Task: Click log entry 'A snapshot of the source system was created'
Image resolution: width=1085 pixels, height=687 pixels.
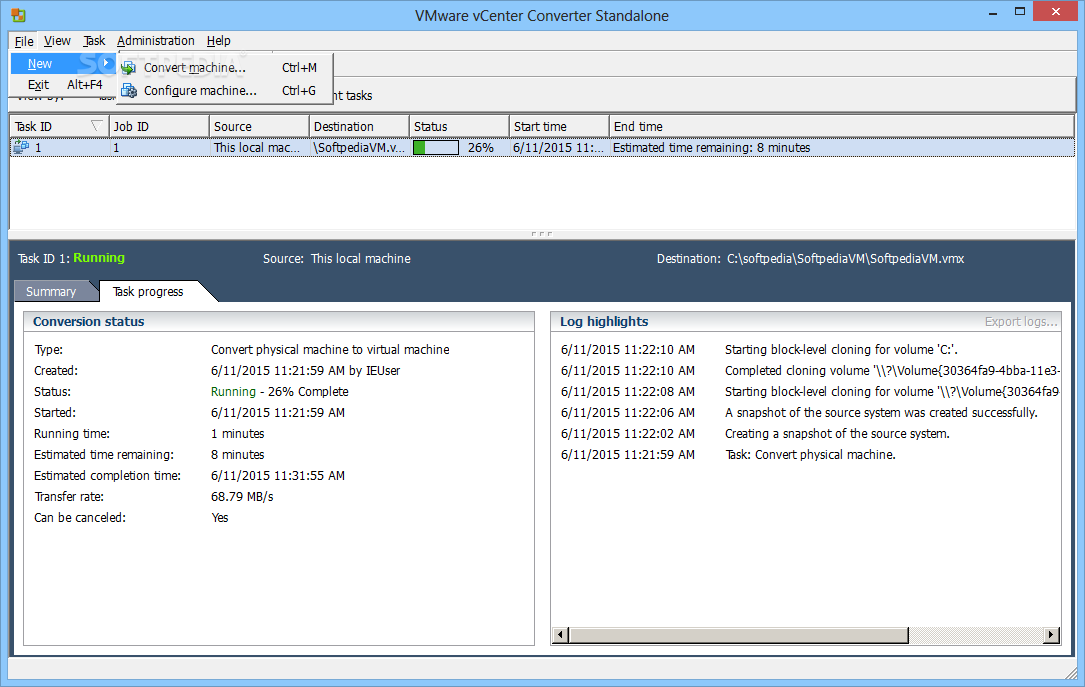Action: [x=882, y=412]
